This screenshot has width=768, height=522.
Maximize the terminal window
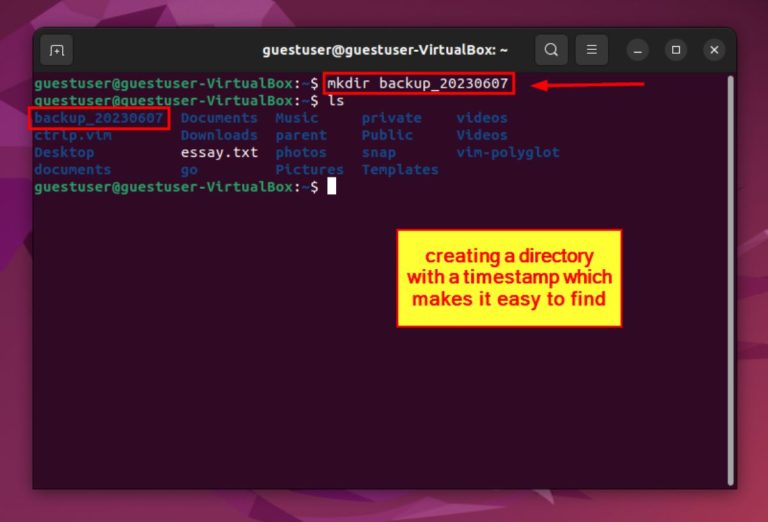(676, 49)
